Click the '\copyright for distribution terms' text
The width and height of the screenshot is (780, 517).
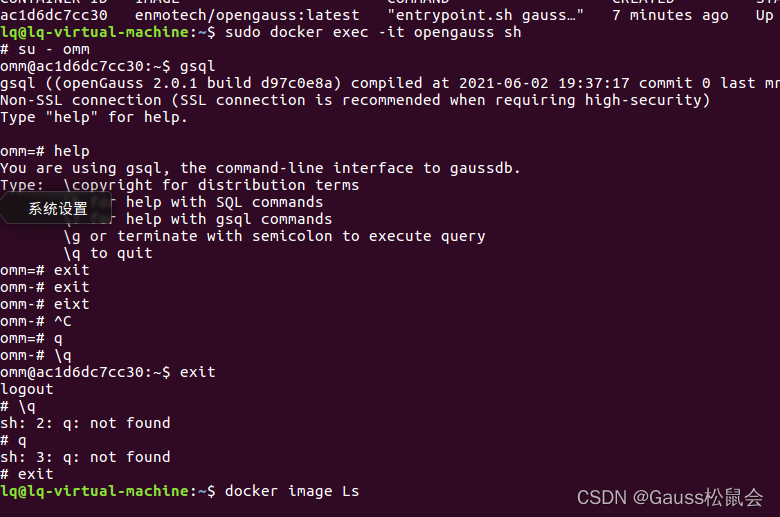tap(211, 185)
